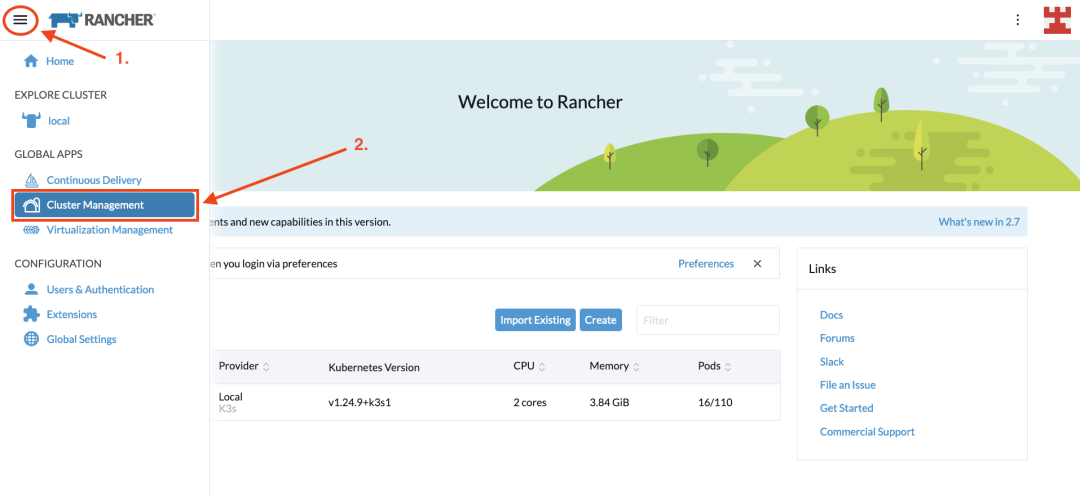Open the user avatar menu

1059,20
